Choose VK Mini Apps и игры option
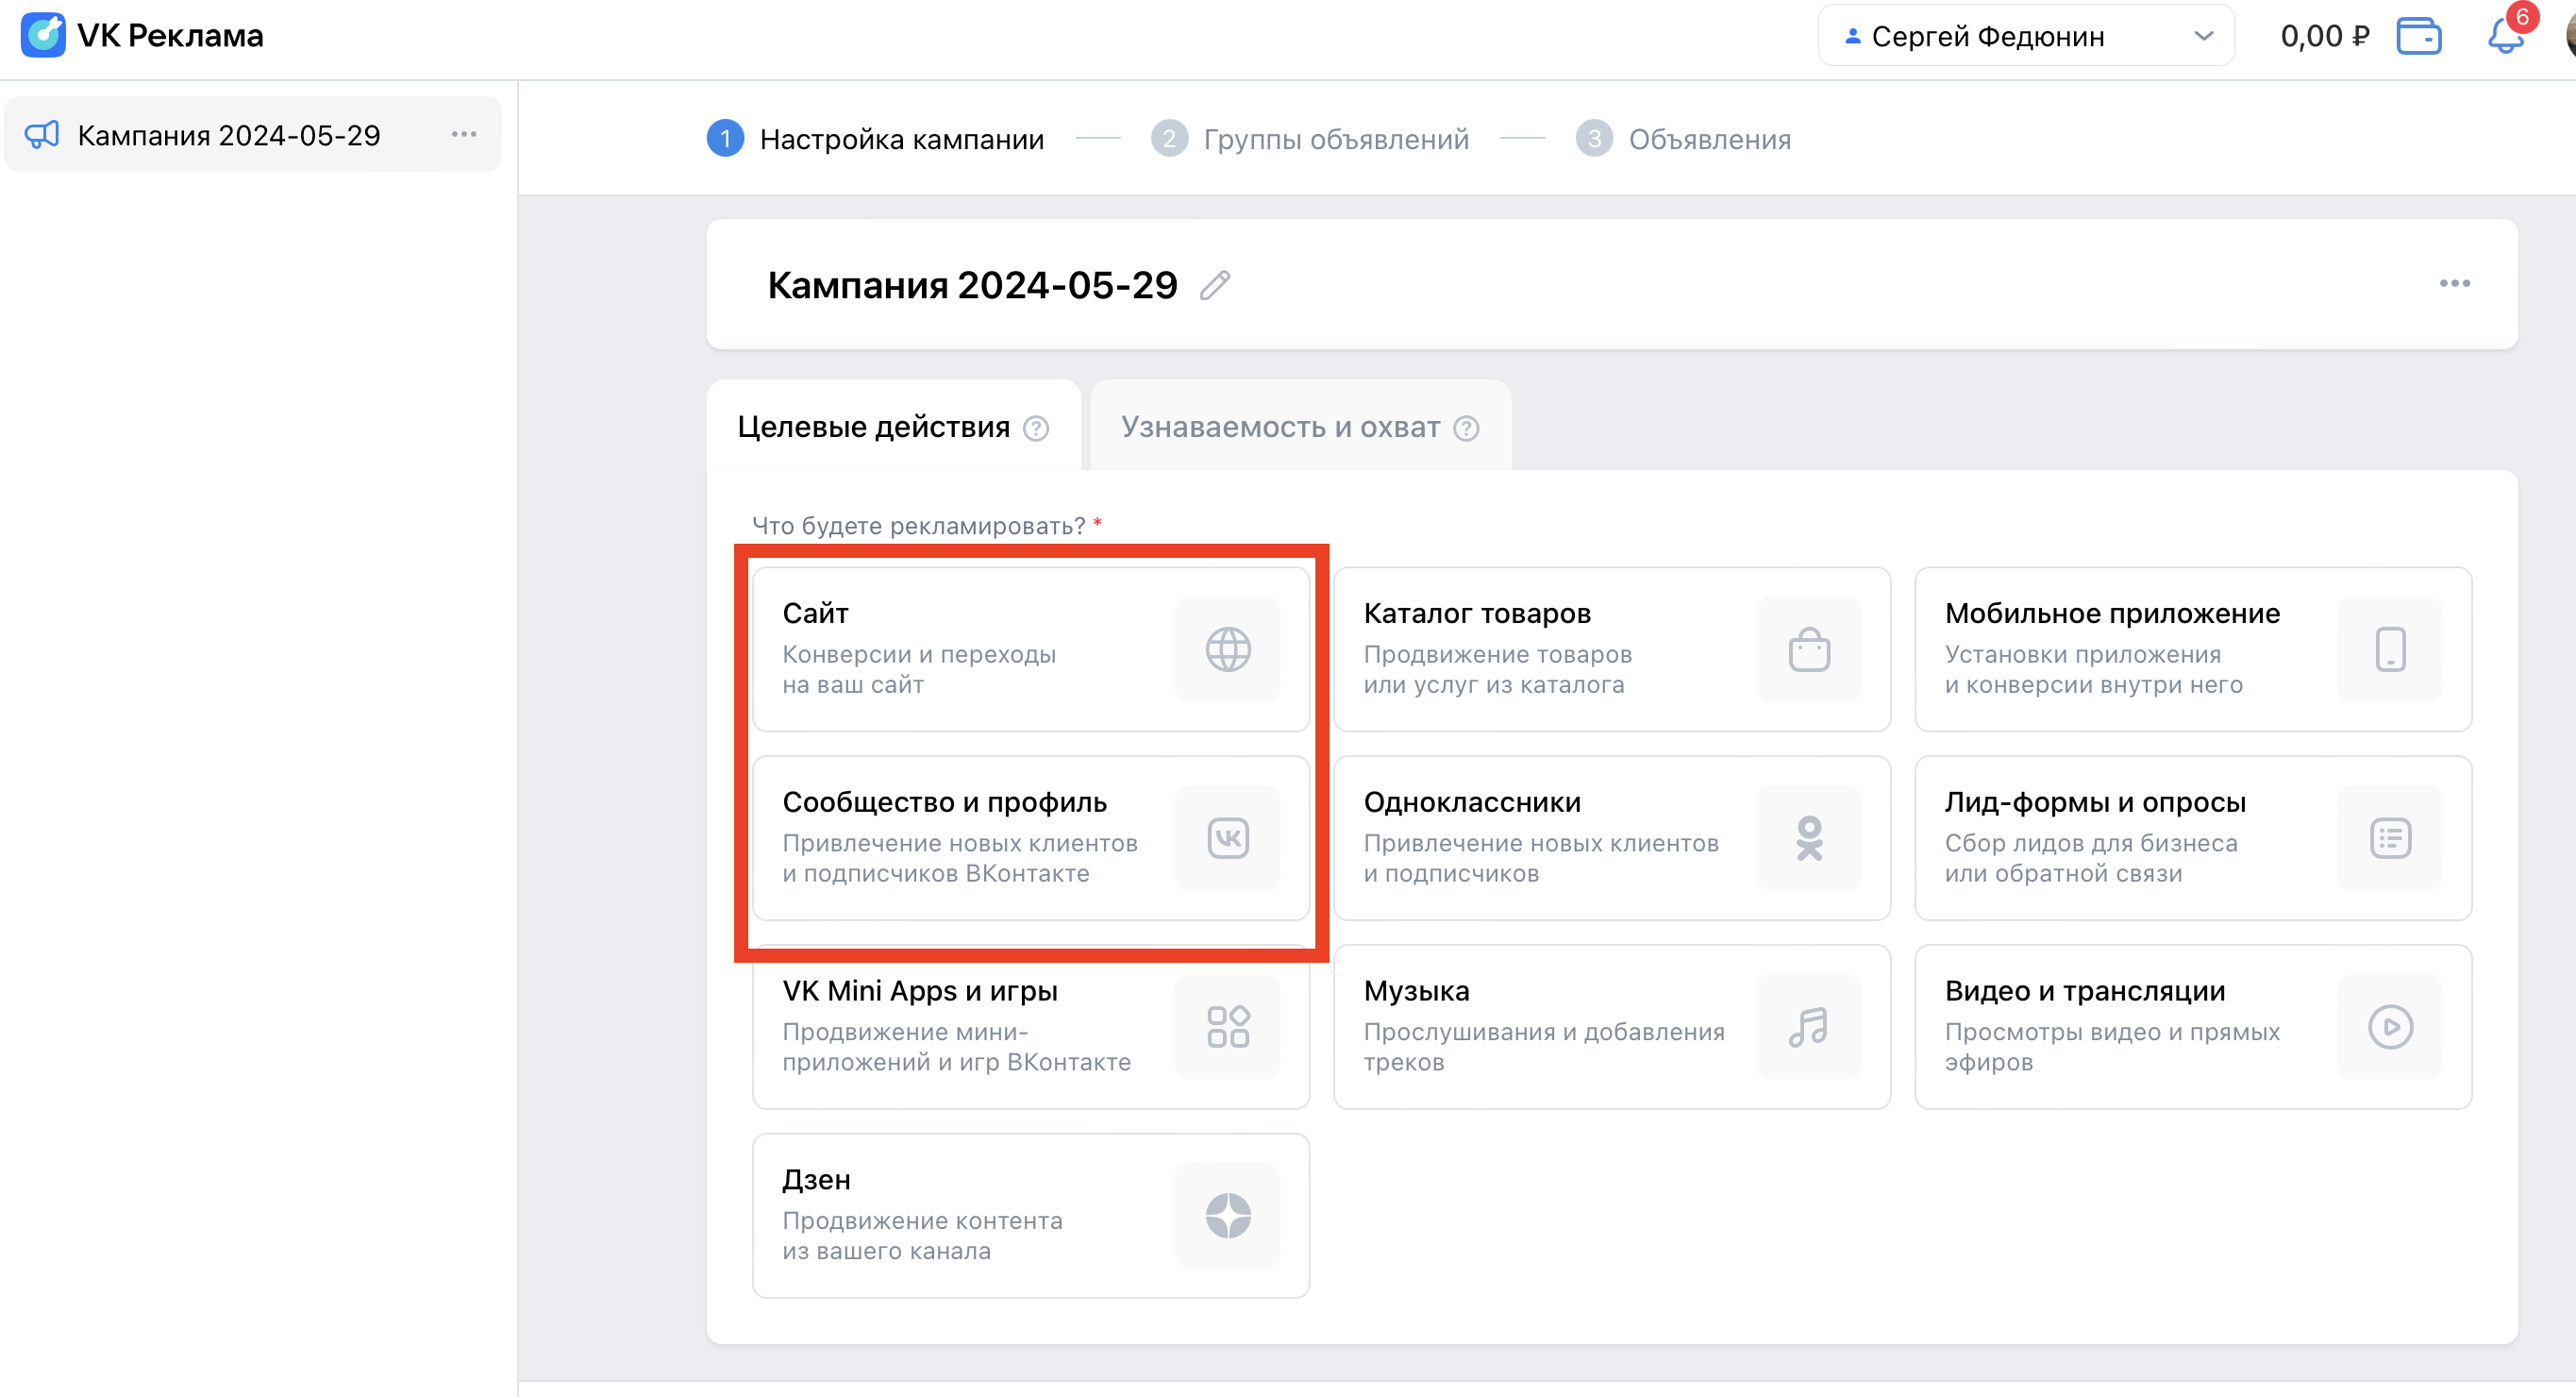The image size is (2576, 1397). (x=1031, y=1027)
